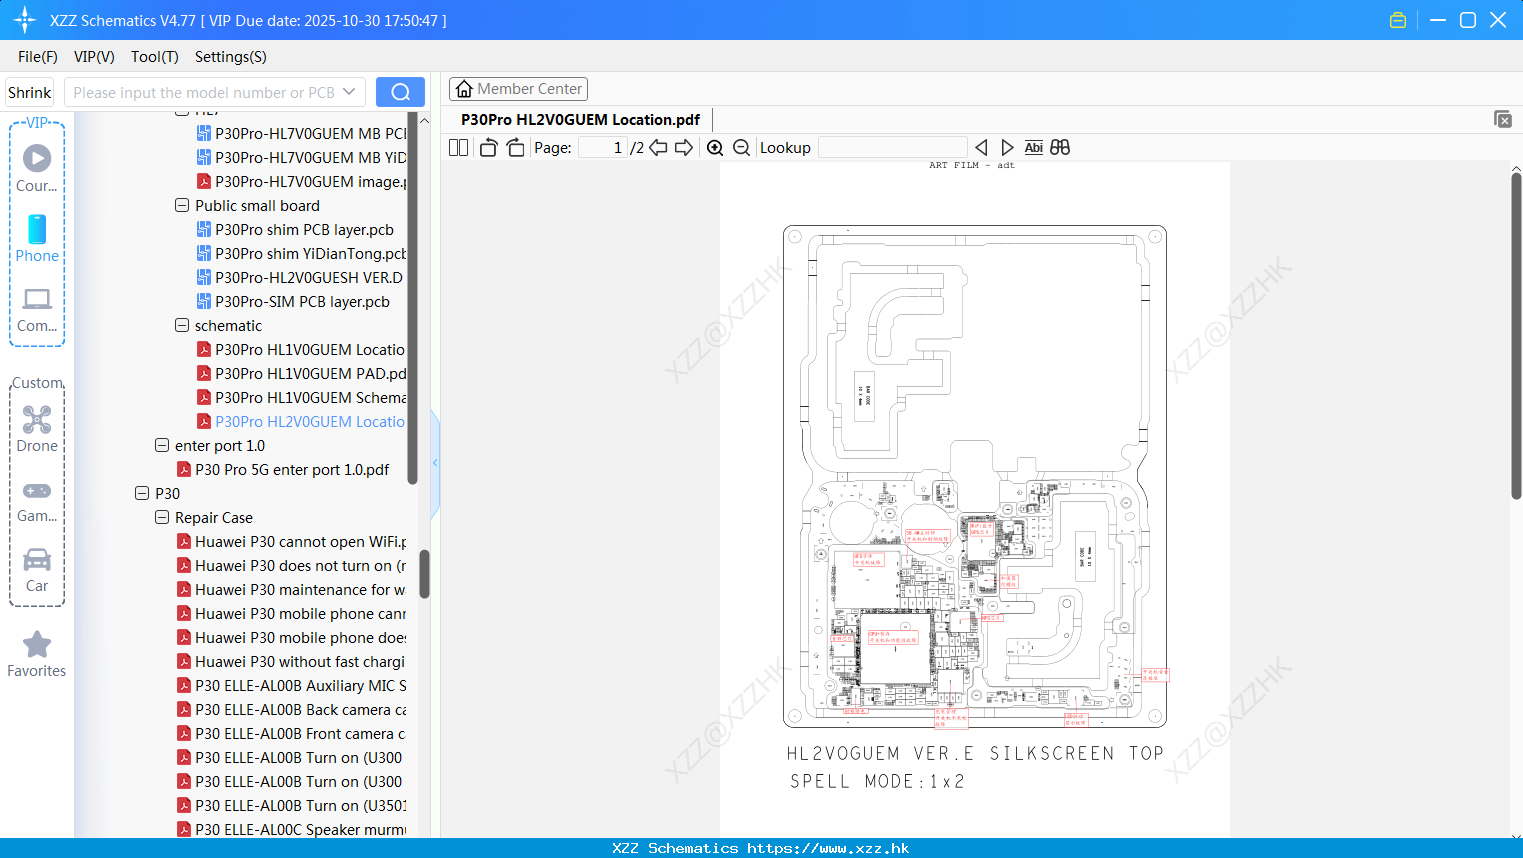Open P30Pro HL1V0GUEM PAD.pdf
The image size is (1523, 858).
(301, 373)
